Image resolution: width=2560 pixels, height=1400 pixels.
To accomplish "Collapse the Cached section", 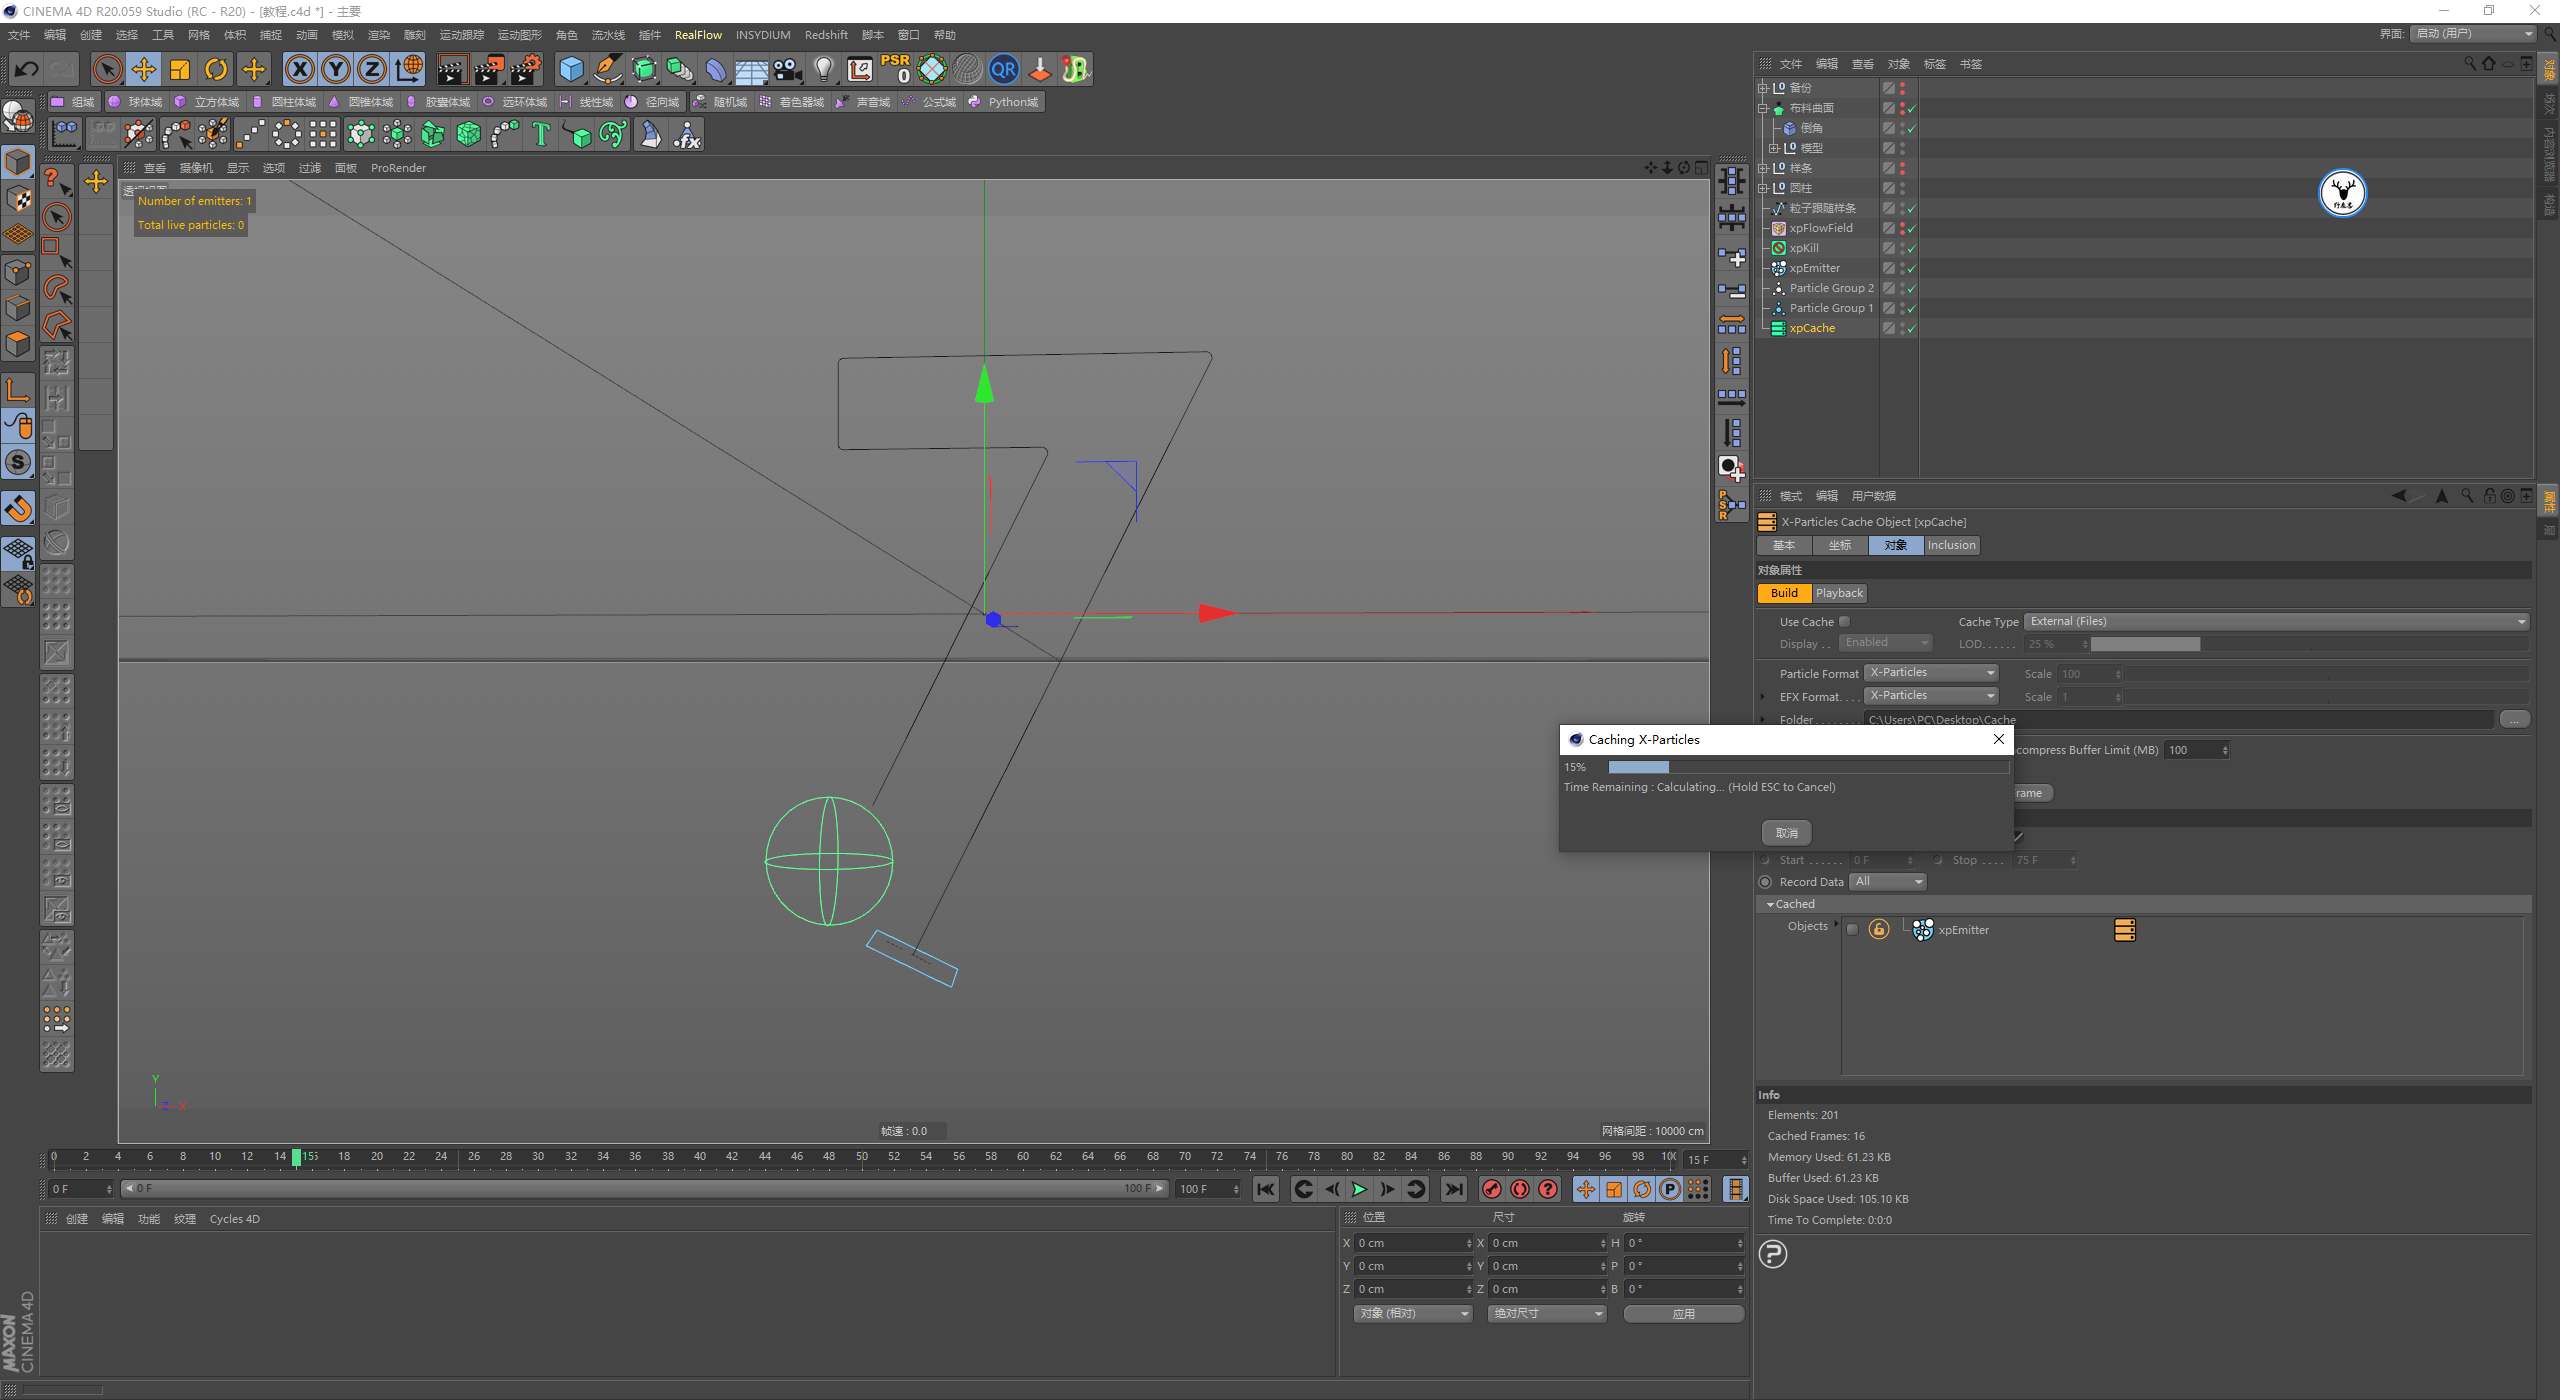I will point(1771,904).
